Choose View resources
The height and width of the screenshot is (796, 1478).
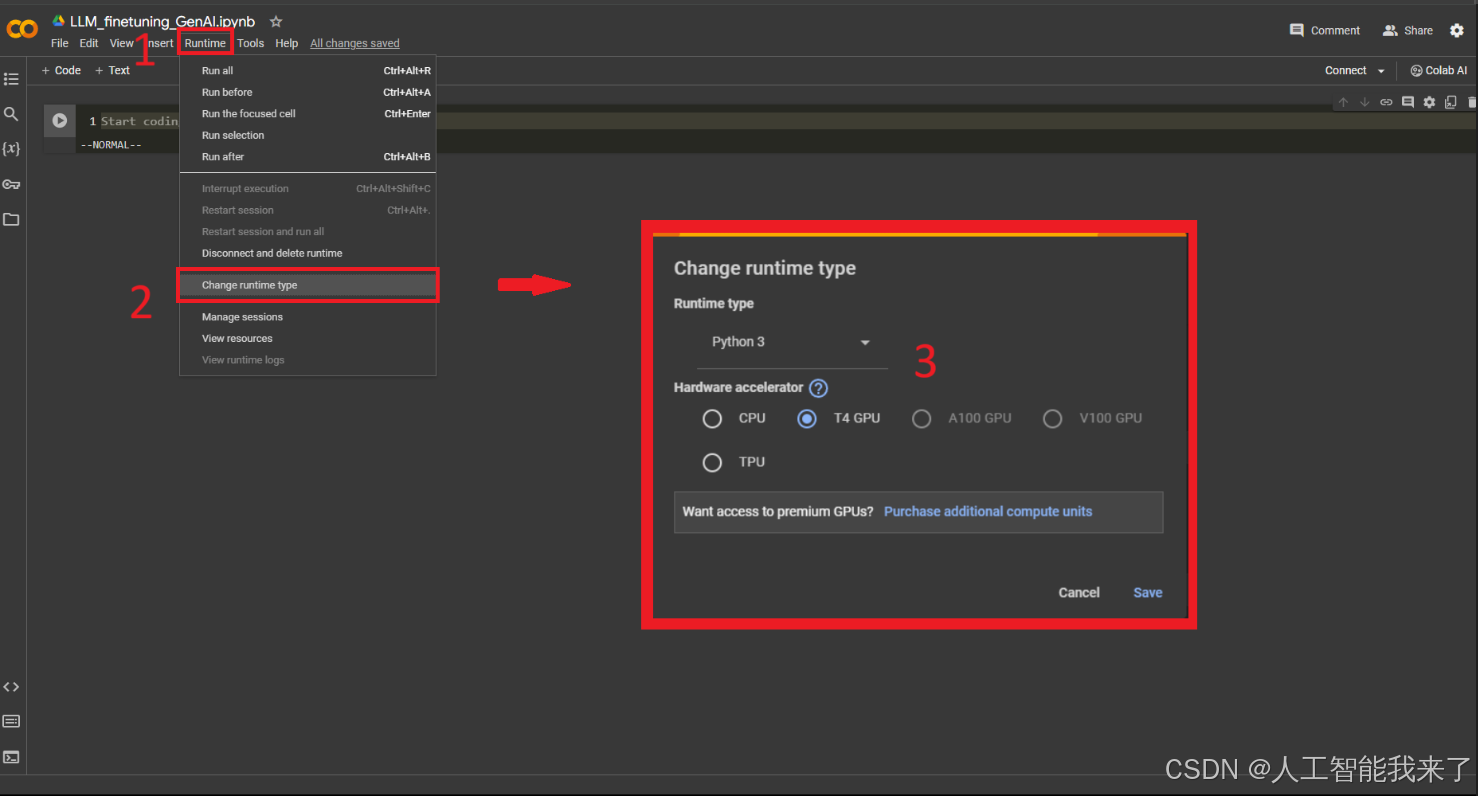click(308, 338)
